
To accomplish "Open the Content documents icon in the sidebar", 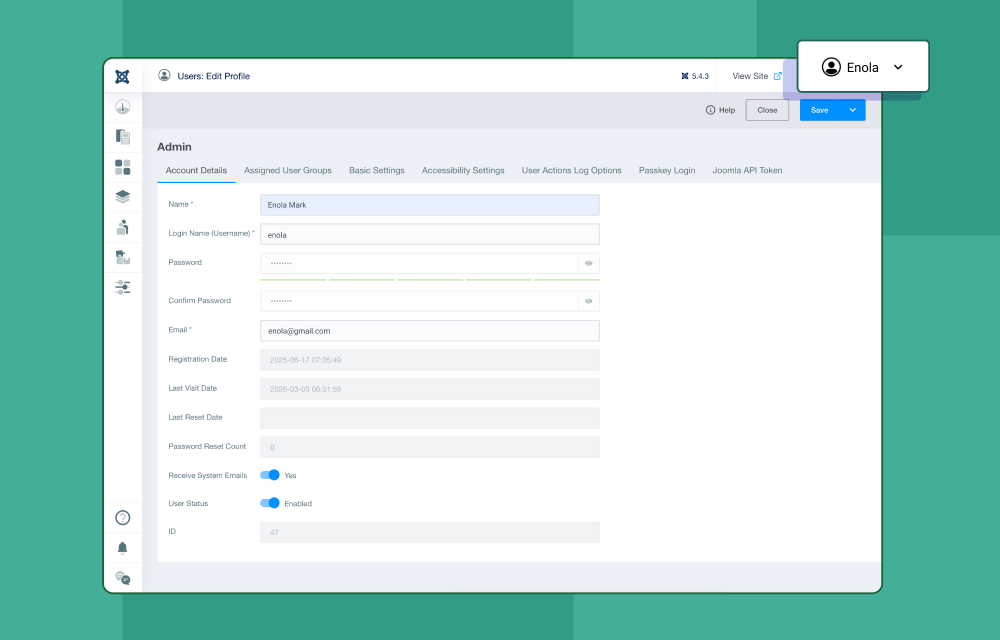I will click(122, 136).
